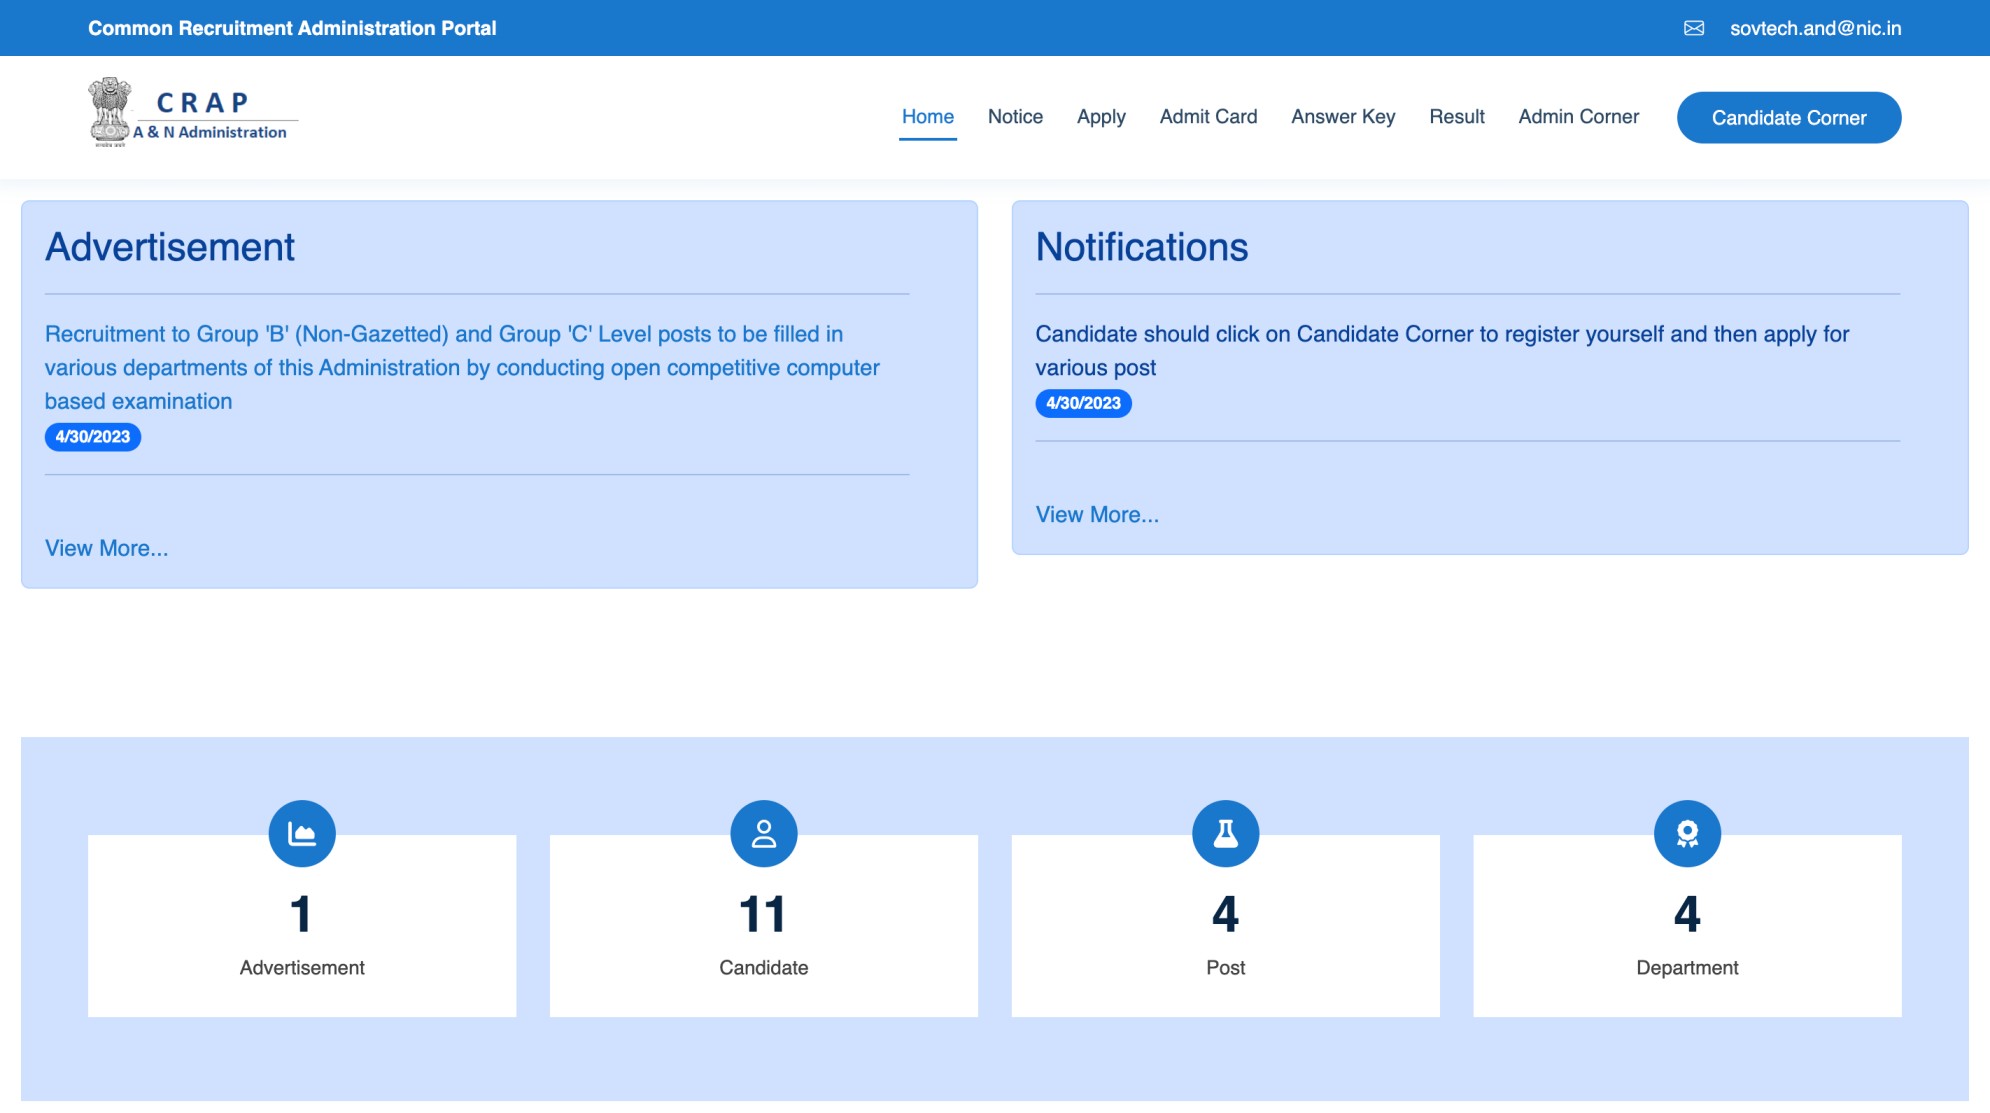Open the Group 'B' recruitment advertisement link
Image resolution: width=1990 pixels, height=1113 pixels.
[462, 368]
